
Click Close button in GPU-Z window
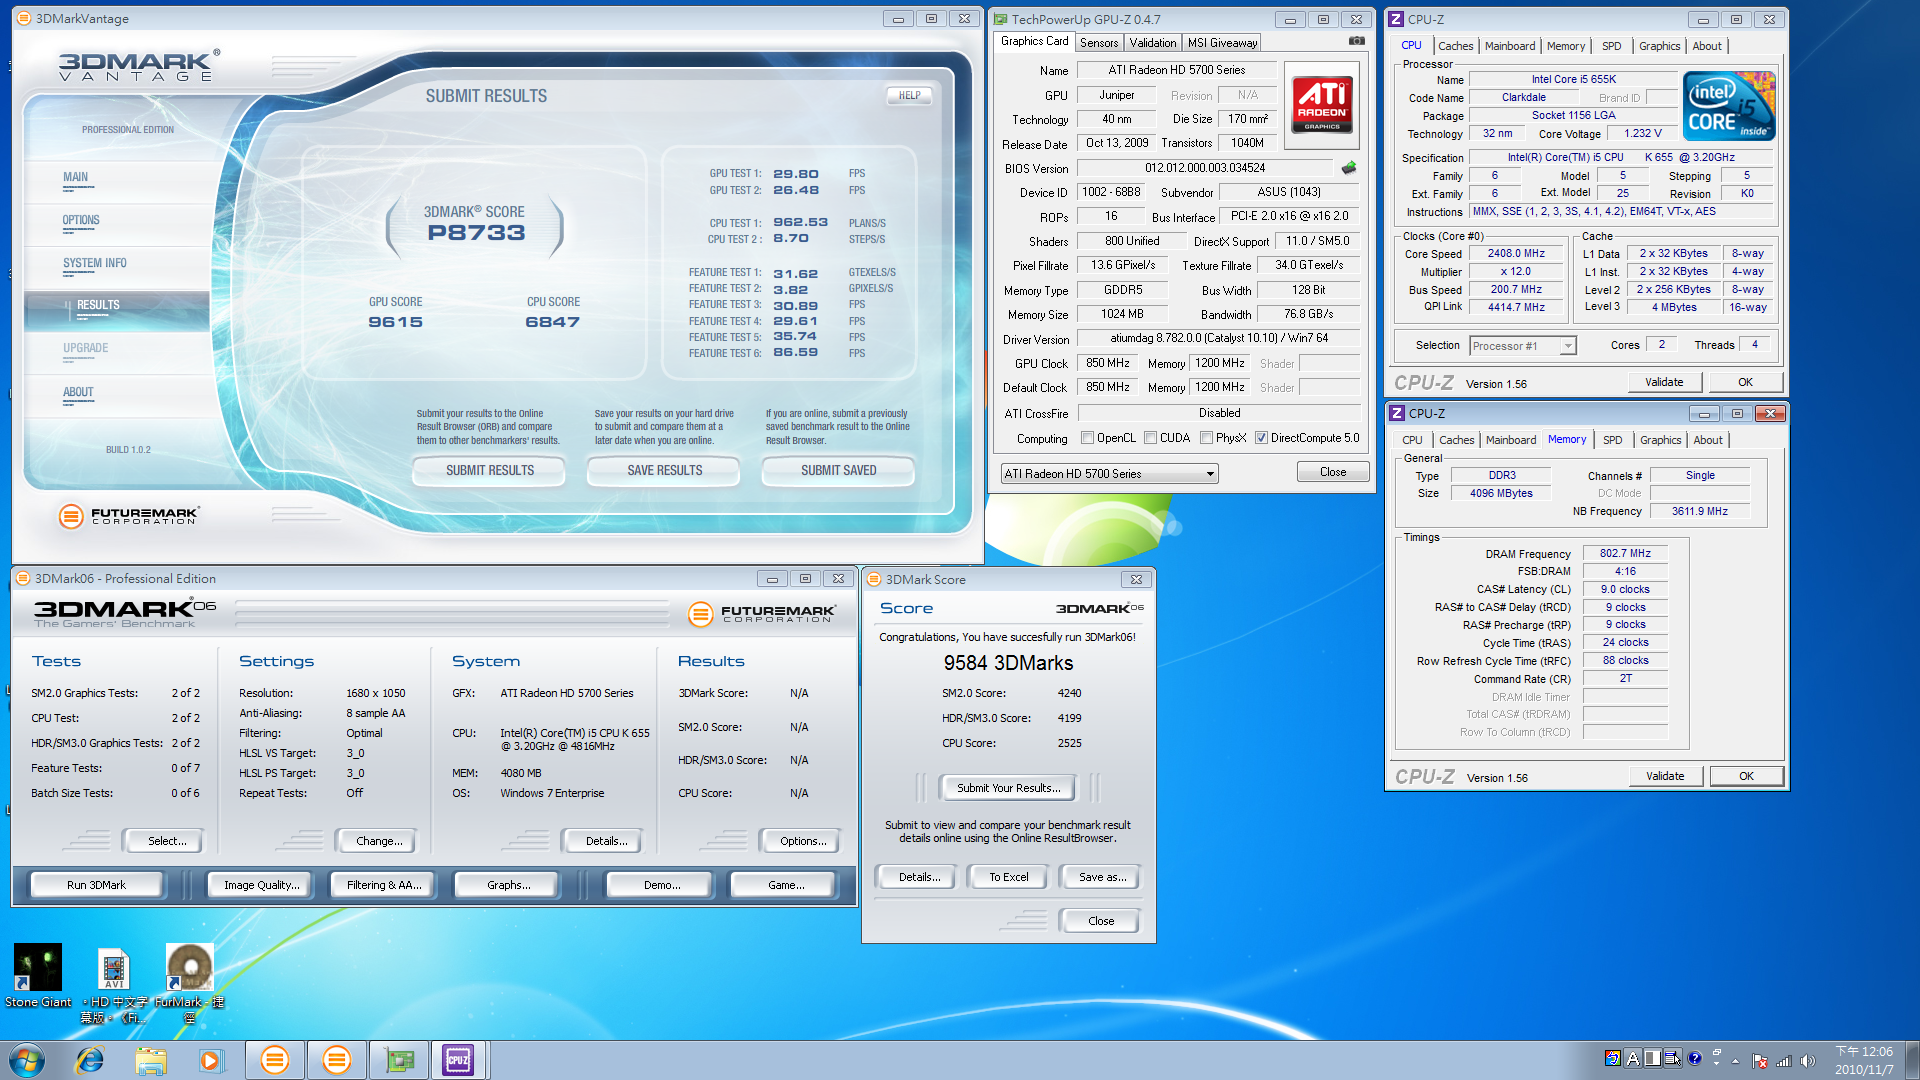click(1332, 472)
